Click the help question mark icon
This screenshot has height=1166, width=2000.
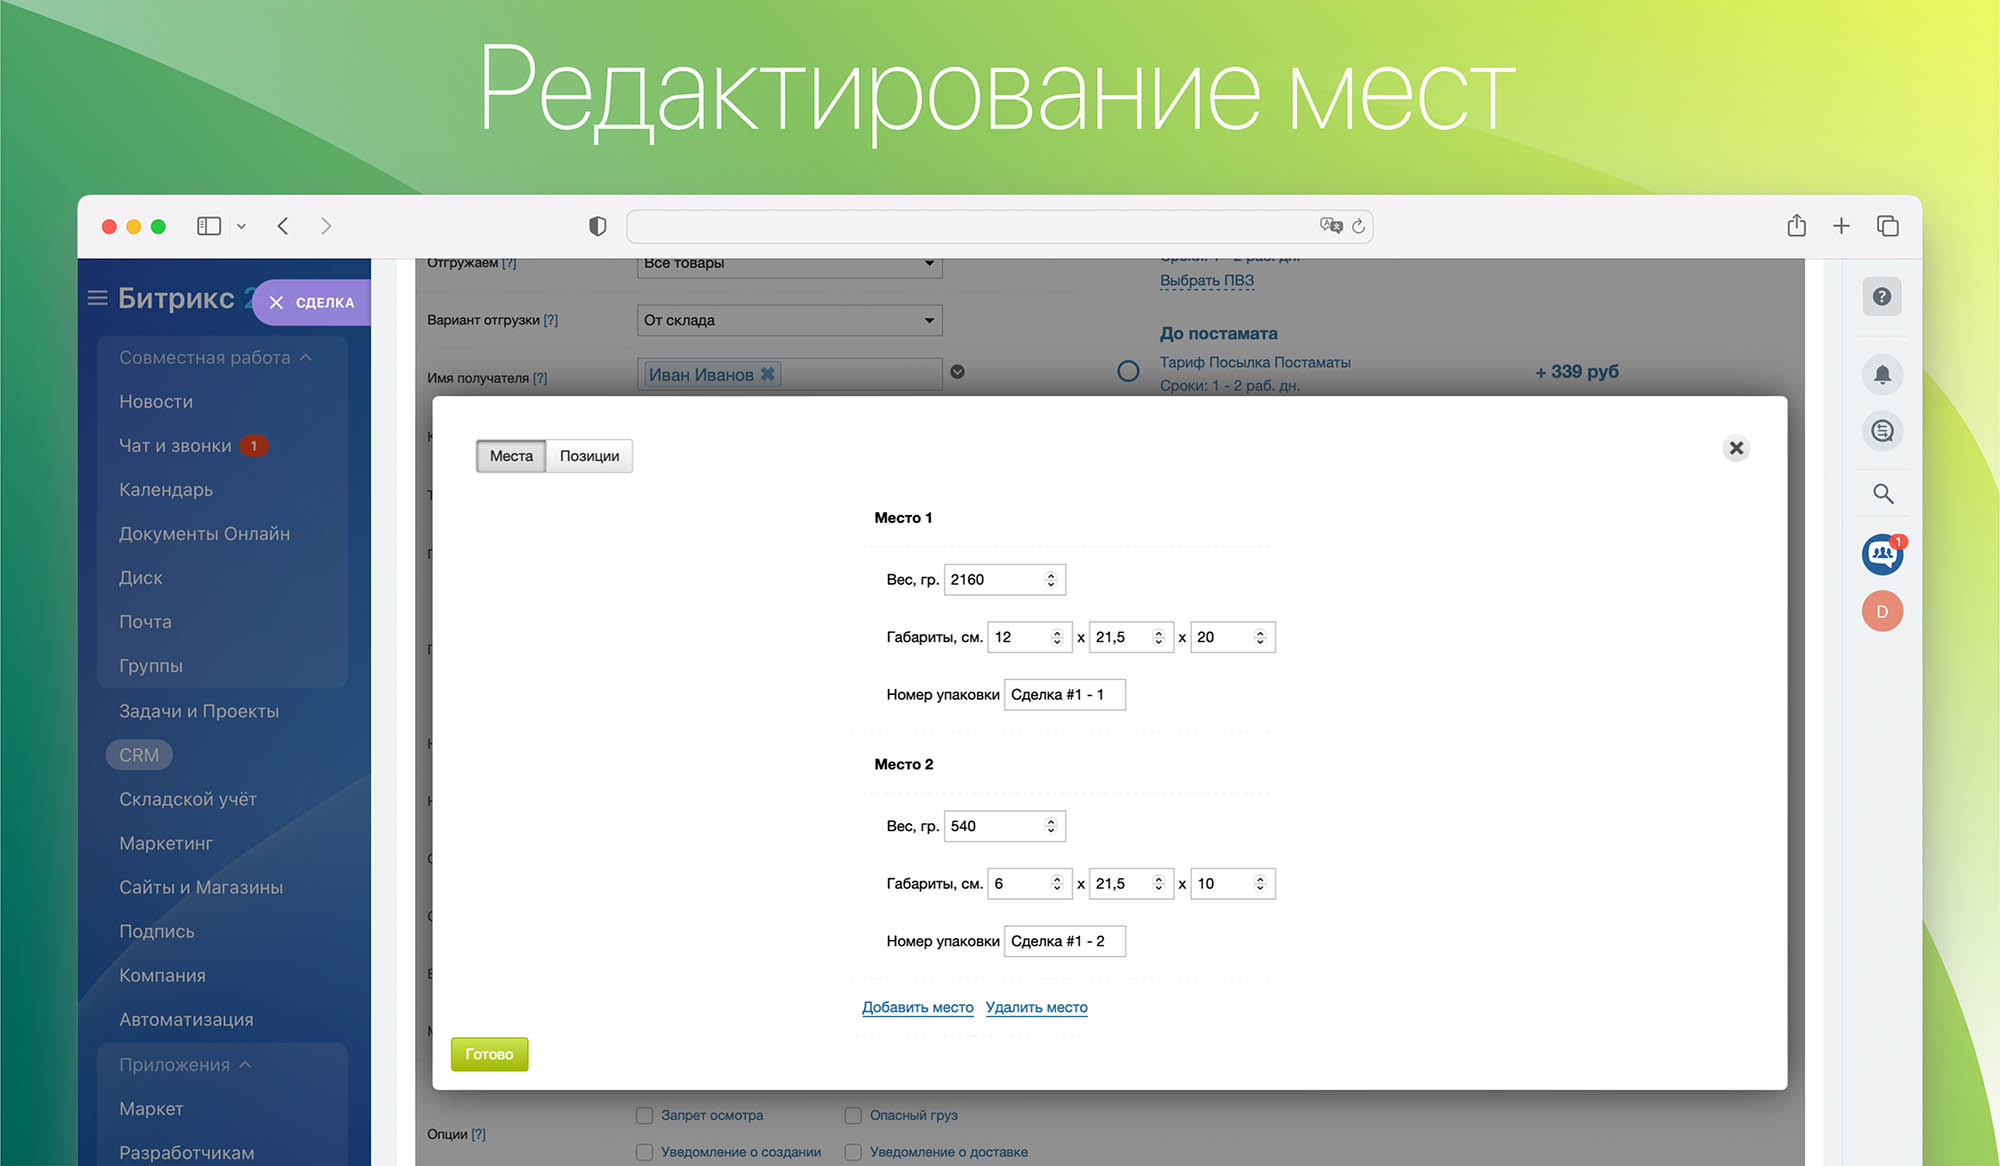[1881, 297]
